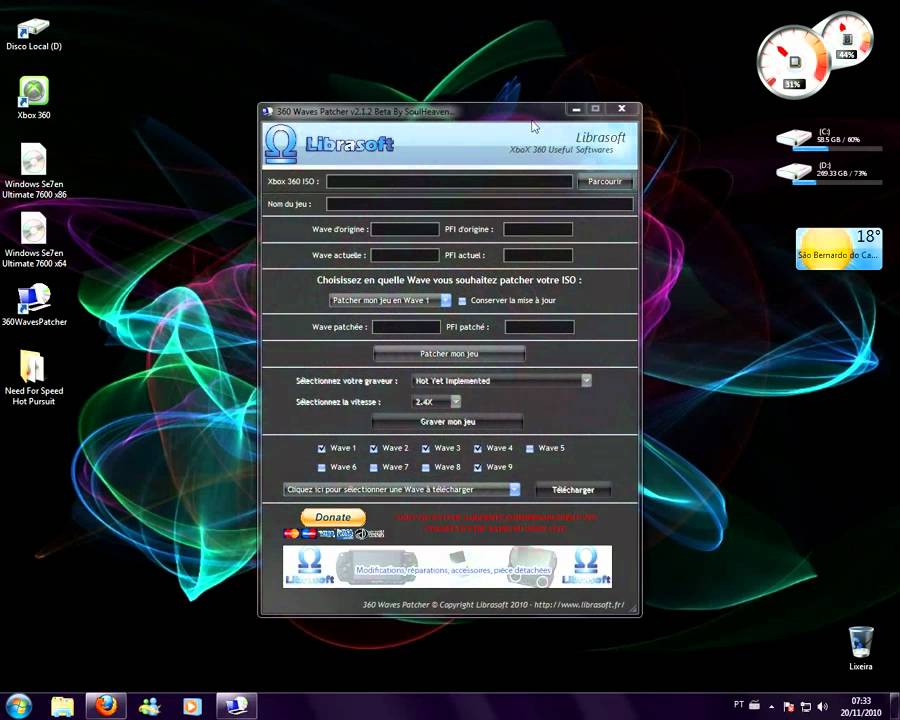900x720 pixels.
Task: Switch to Firefox in the taskbar
Action: [106, 706]
